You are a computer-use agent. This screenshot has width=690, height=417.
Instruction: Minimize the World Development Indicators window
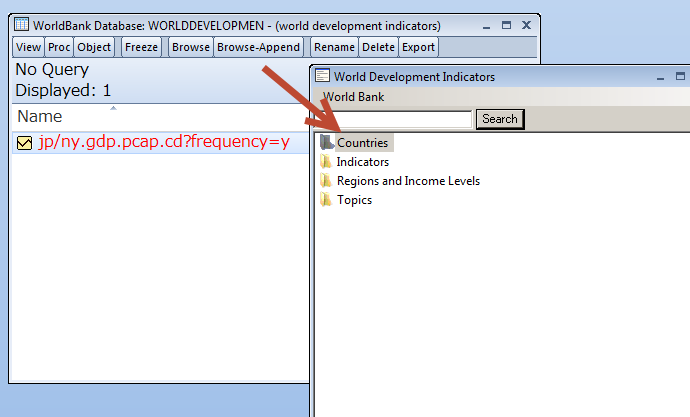point(661,77)
